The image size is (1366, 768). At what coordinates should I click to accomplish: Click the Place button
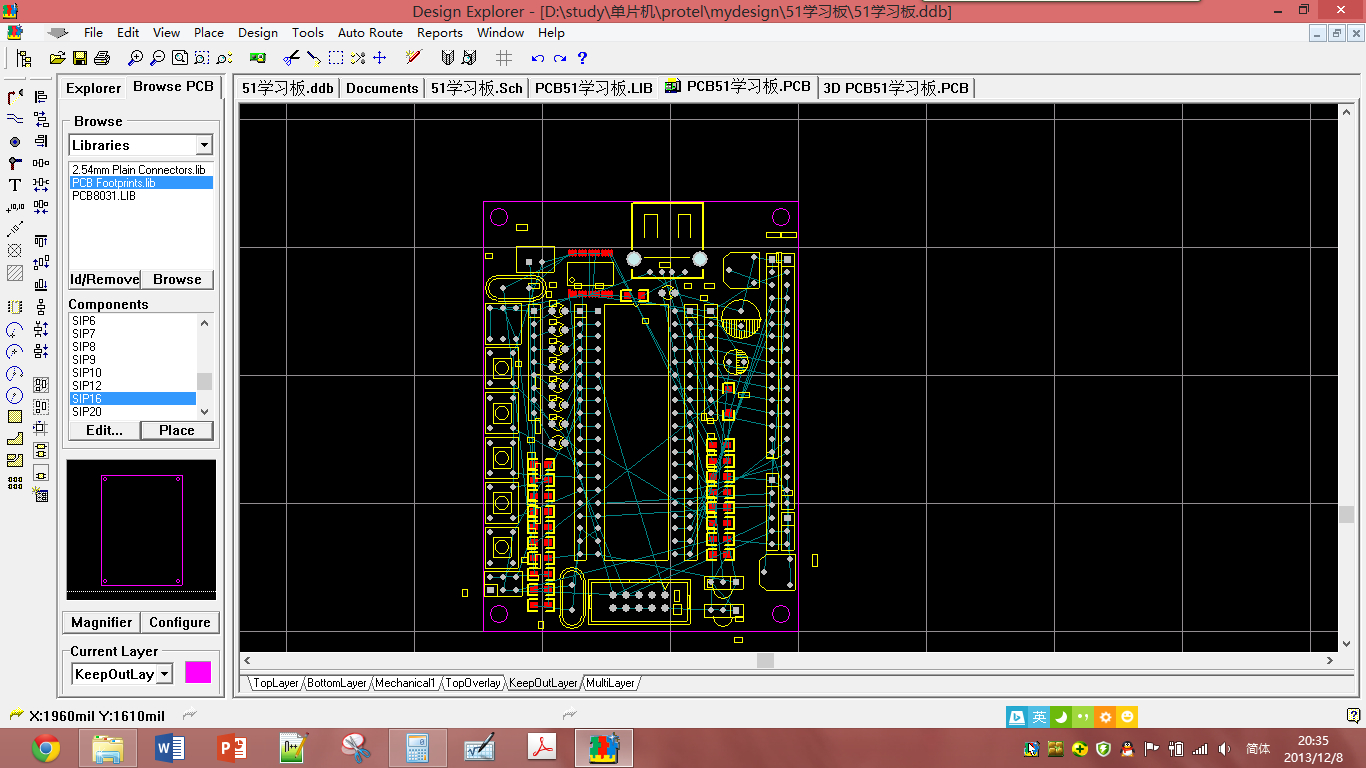(x=177, y=430)
